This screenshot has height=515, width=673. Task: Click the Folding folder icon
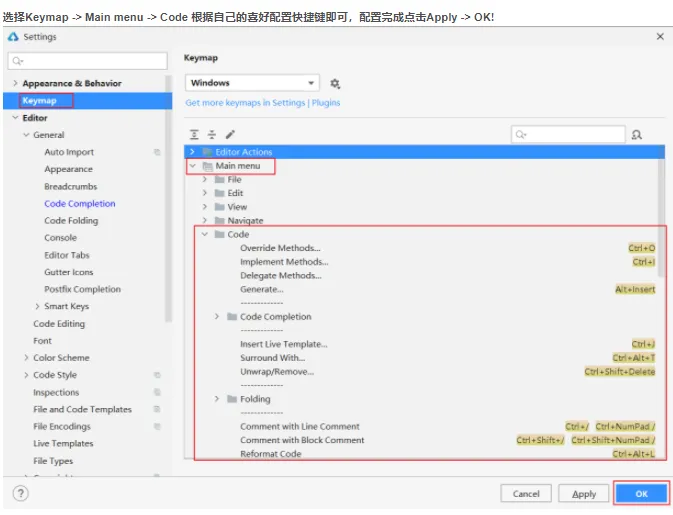point(232,399)
